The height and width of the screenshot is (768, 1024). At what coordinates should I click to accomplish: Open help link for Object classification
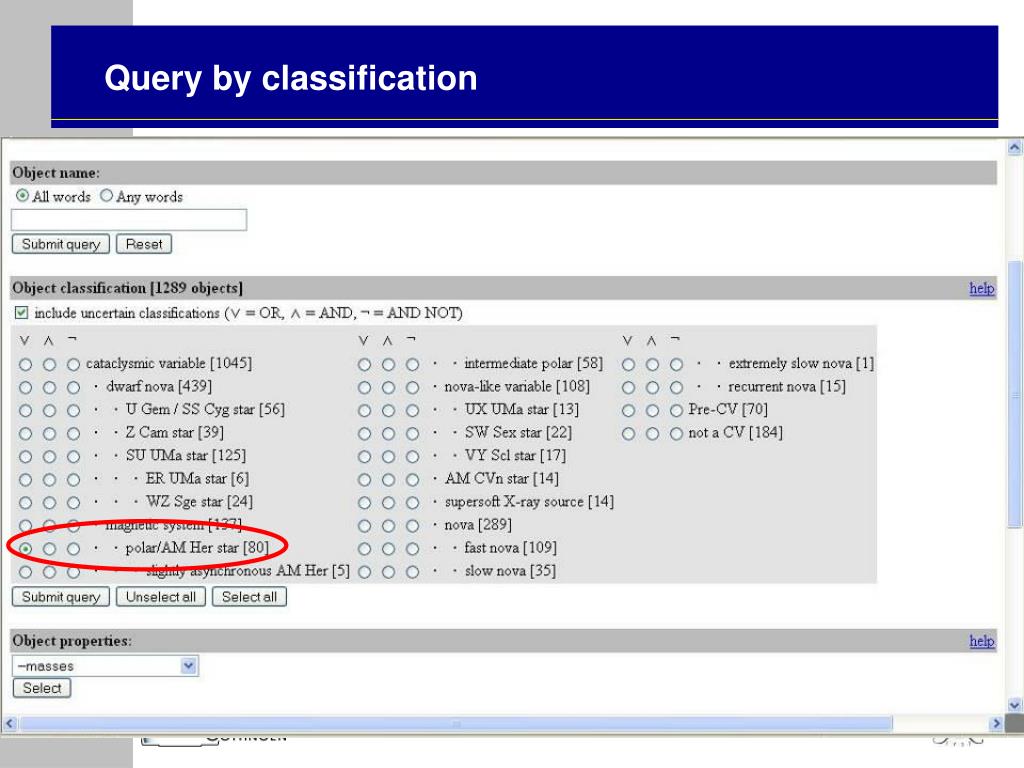point(982,288)
